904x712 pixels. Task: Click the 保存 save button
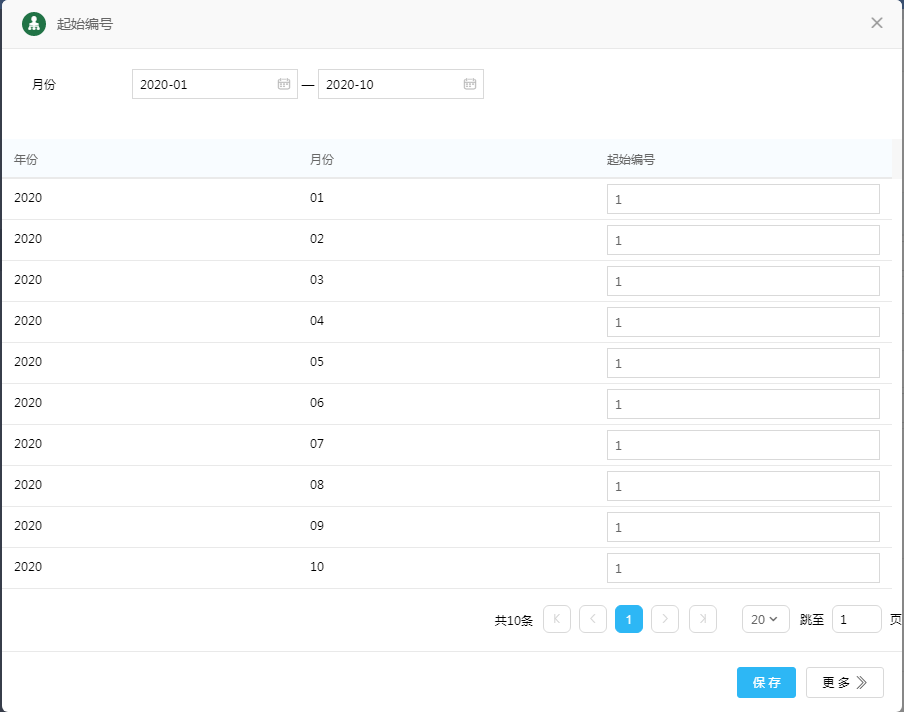click(x=766, y=682)
